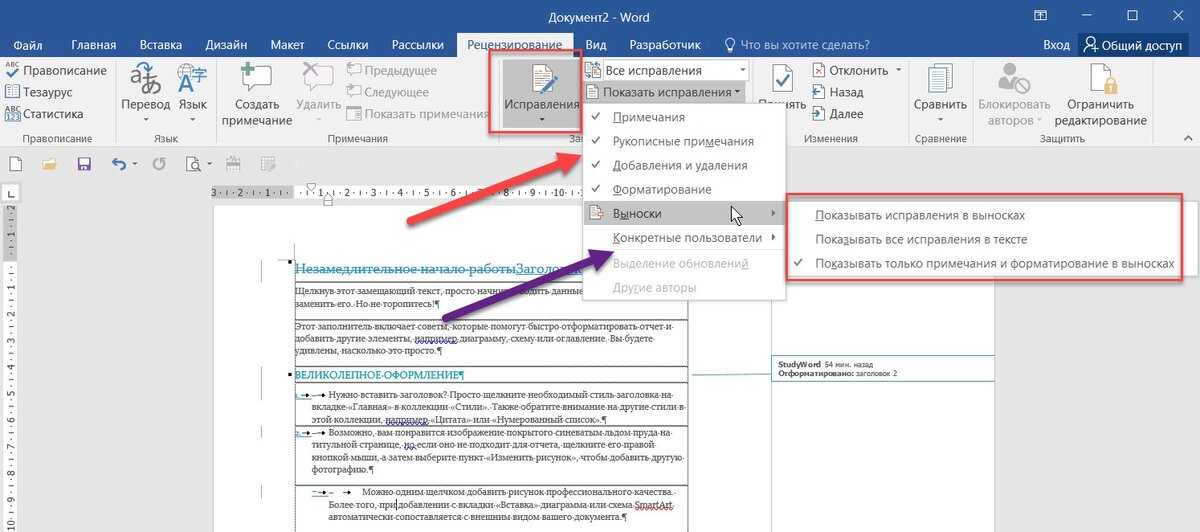Select only comments and formatting in balloons
1200x532 pixels.
[x=994, y=264]
